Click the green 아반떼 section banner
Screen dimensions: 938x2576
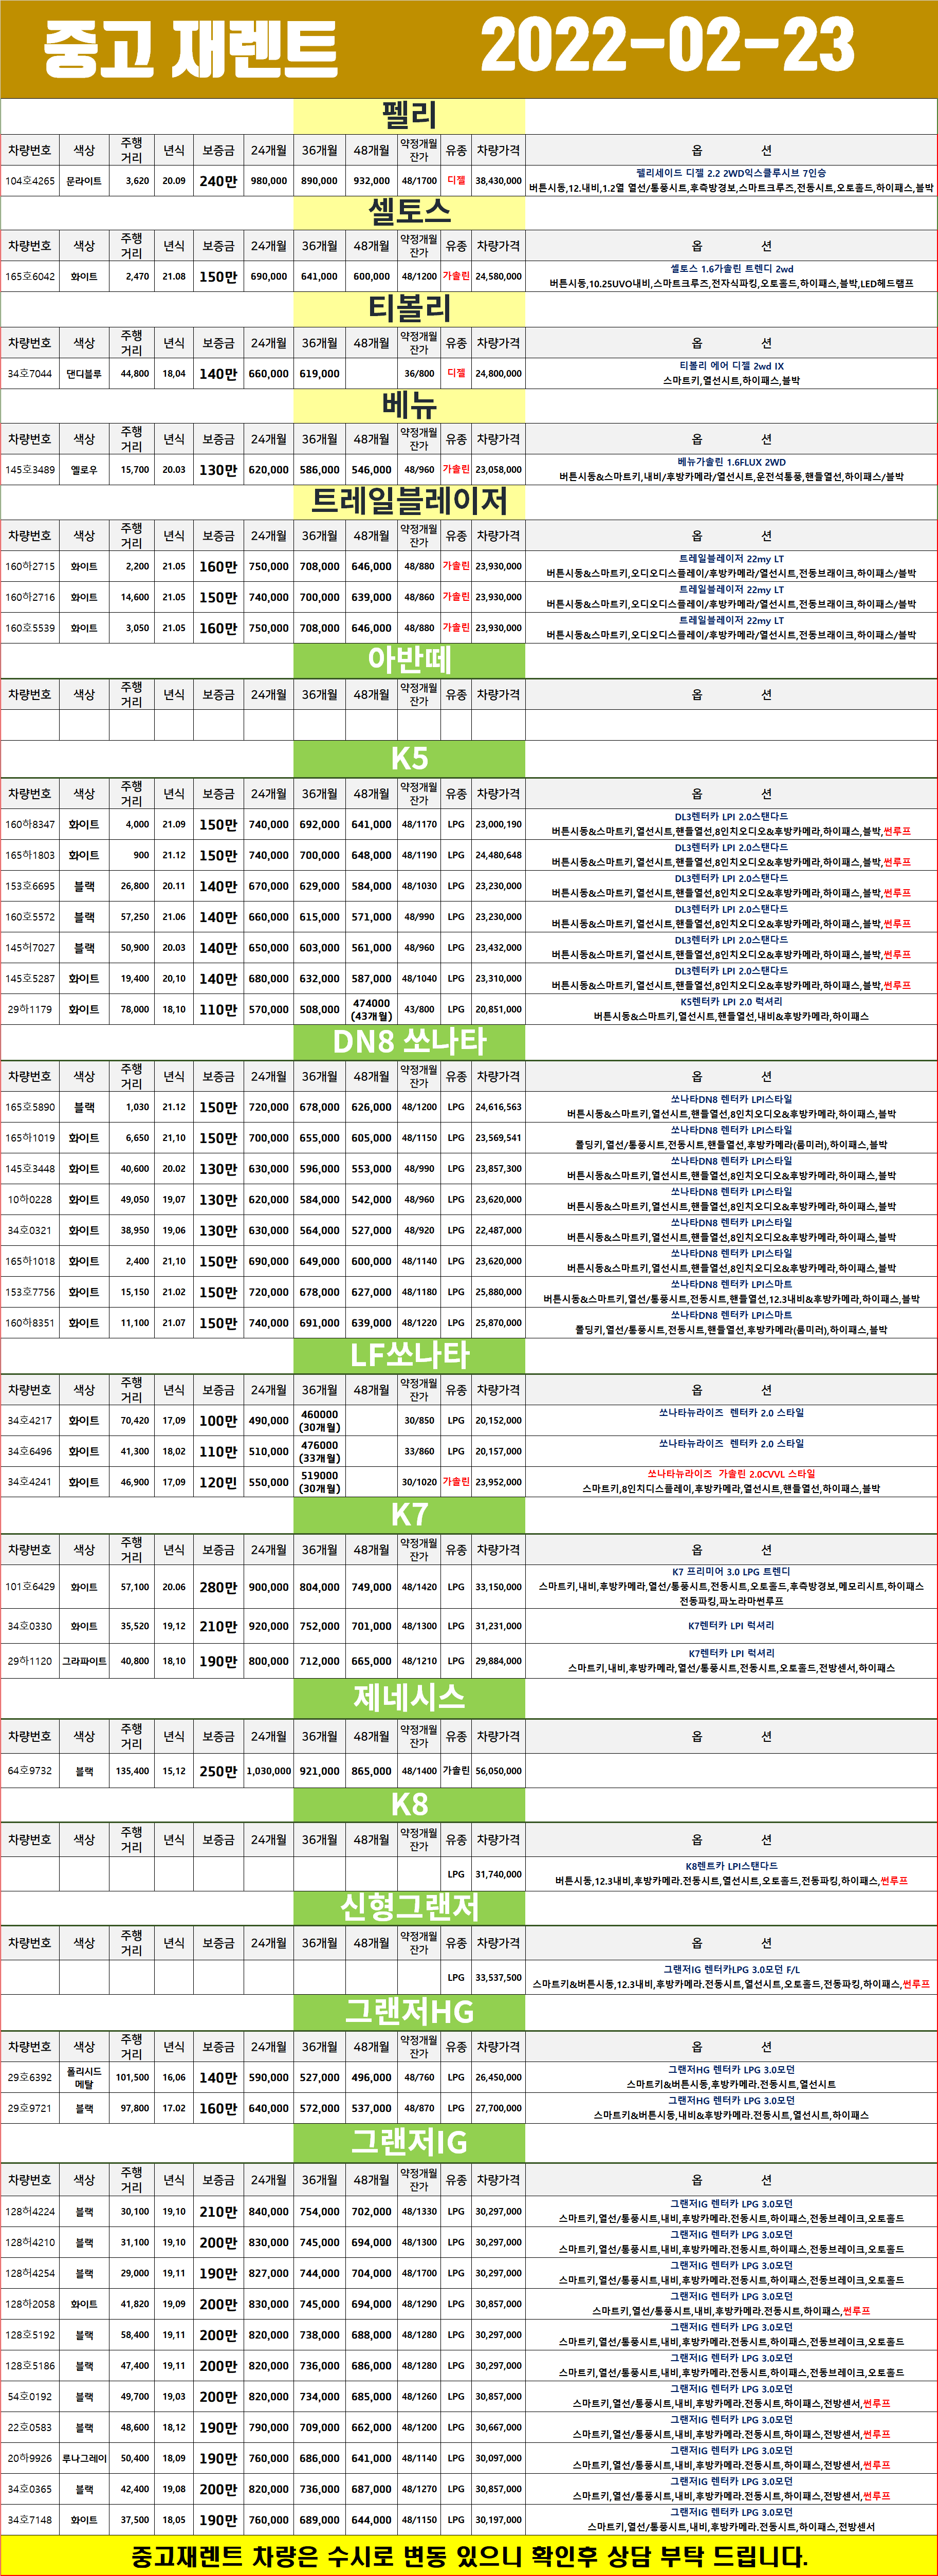point(409,659)
